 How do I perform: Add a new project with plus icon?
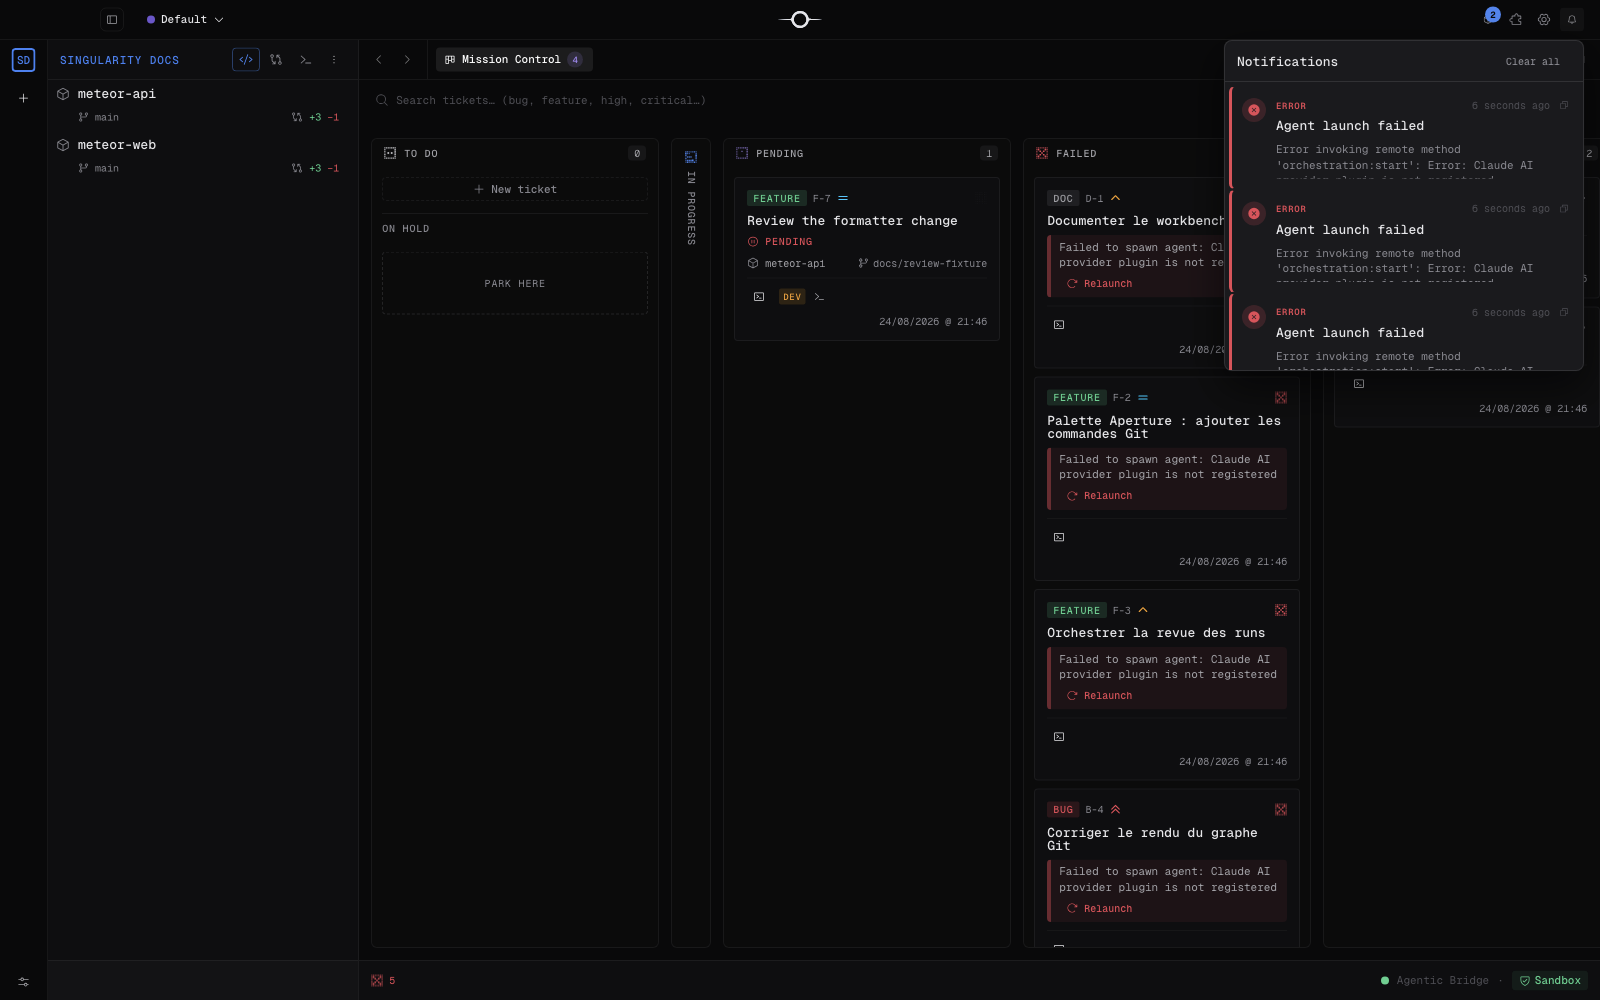[23, 98]
